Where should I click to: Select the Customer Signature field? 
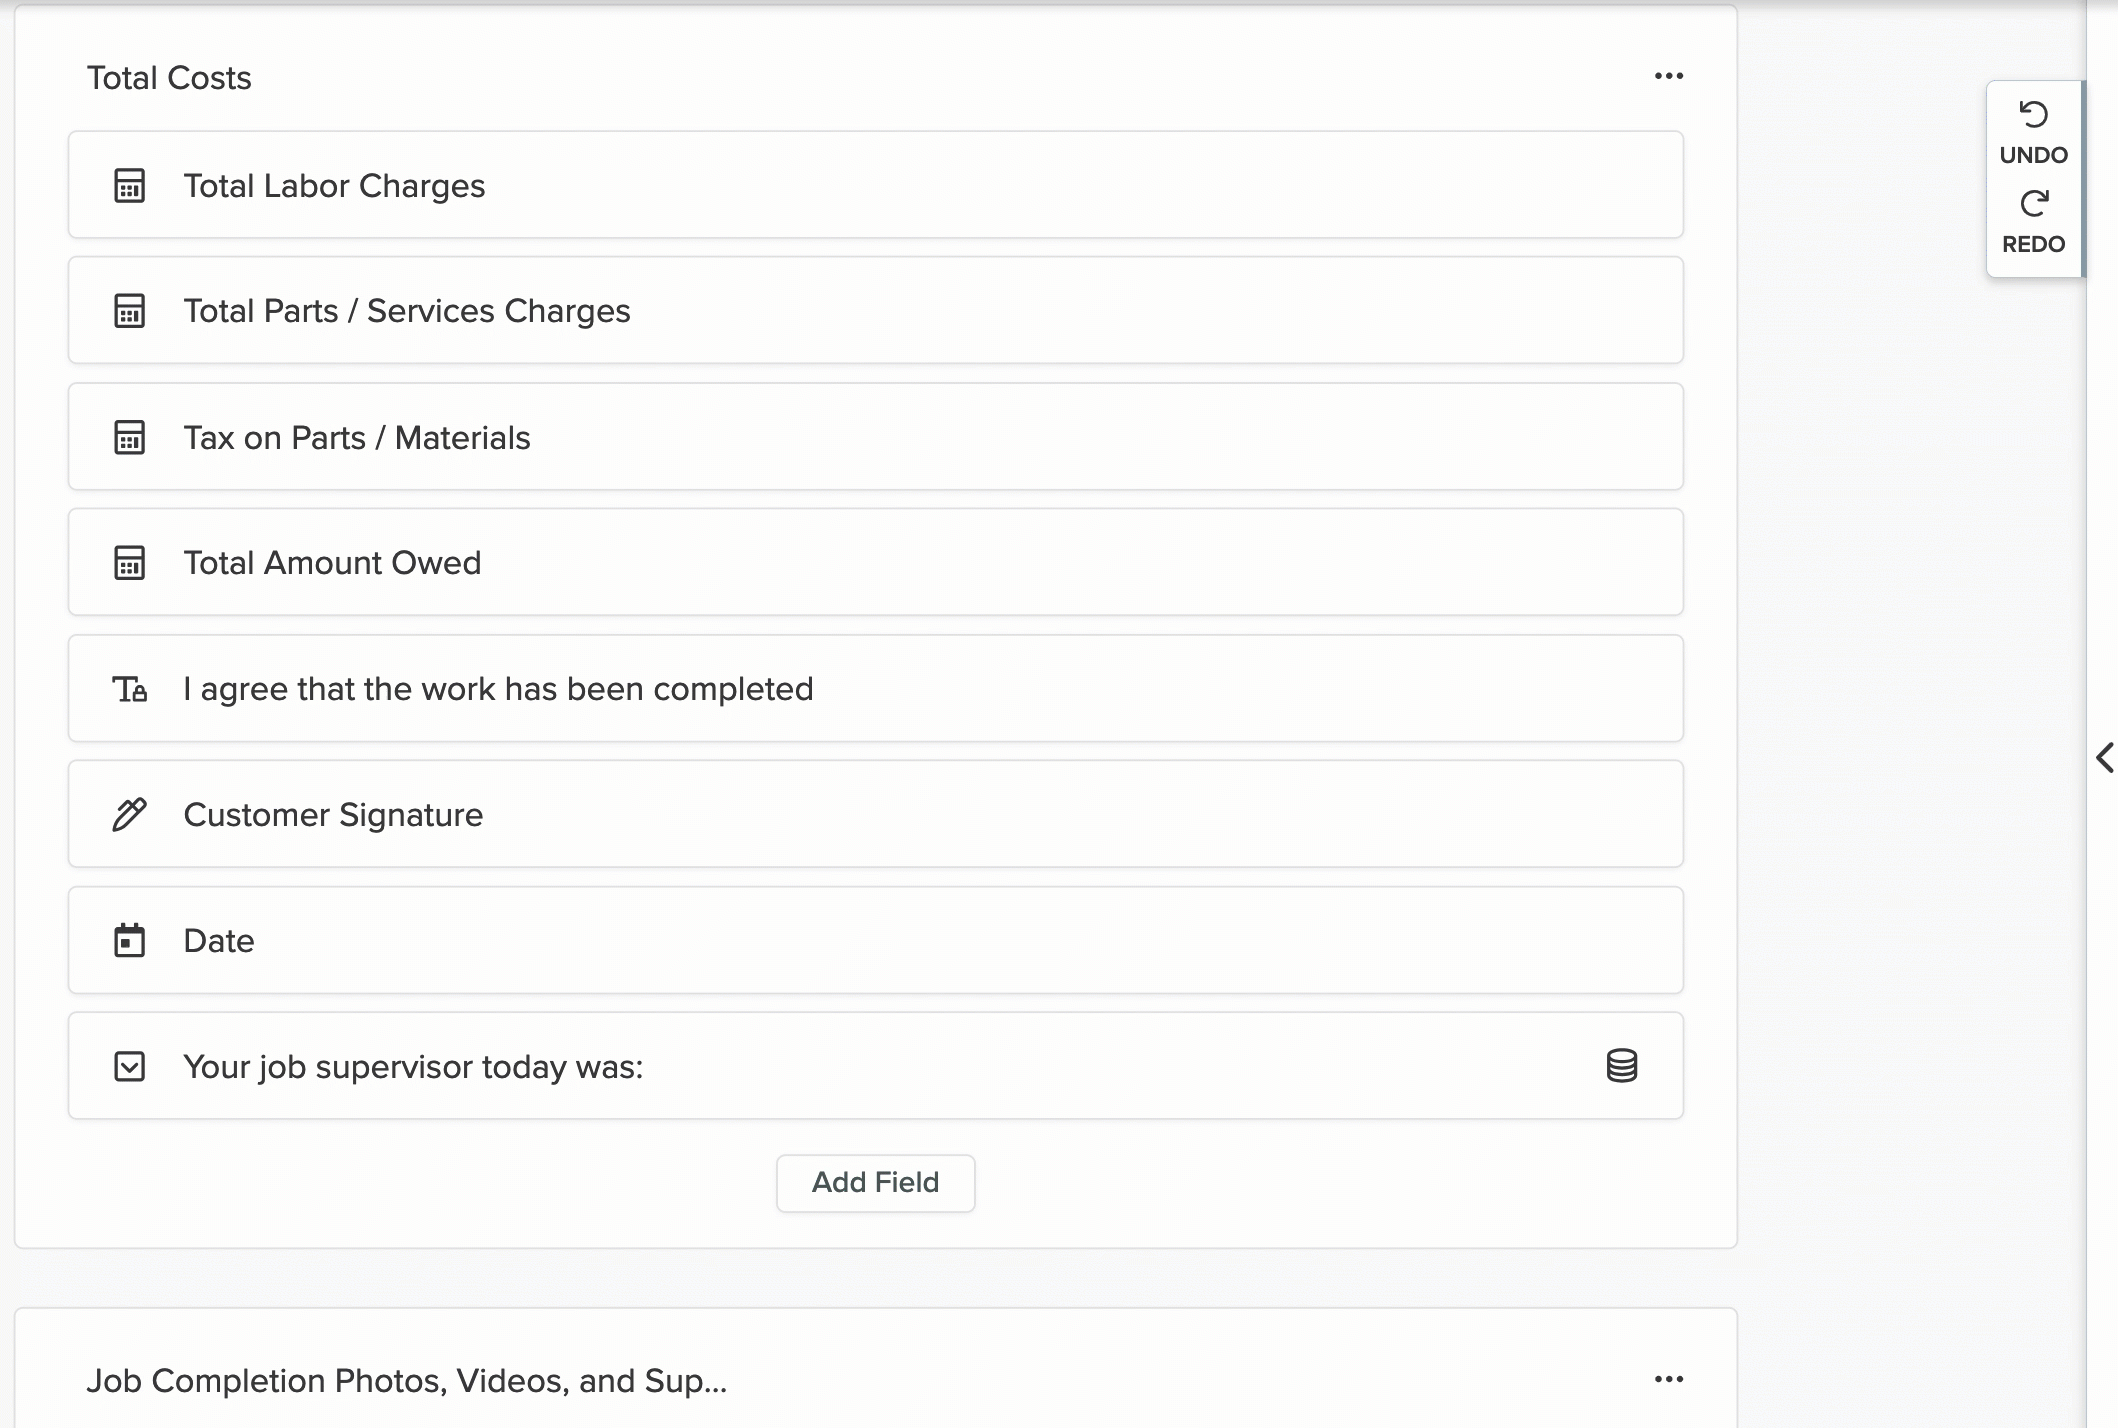click(x=876, y=814)
